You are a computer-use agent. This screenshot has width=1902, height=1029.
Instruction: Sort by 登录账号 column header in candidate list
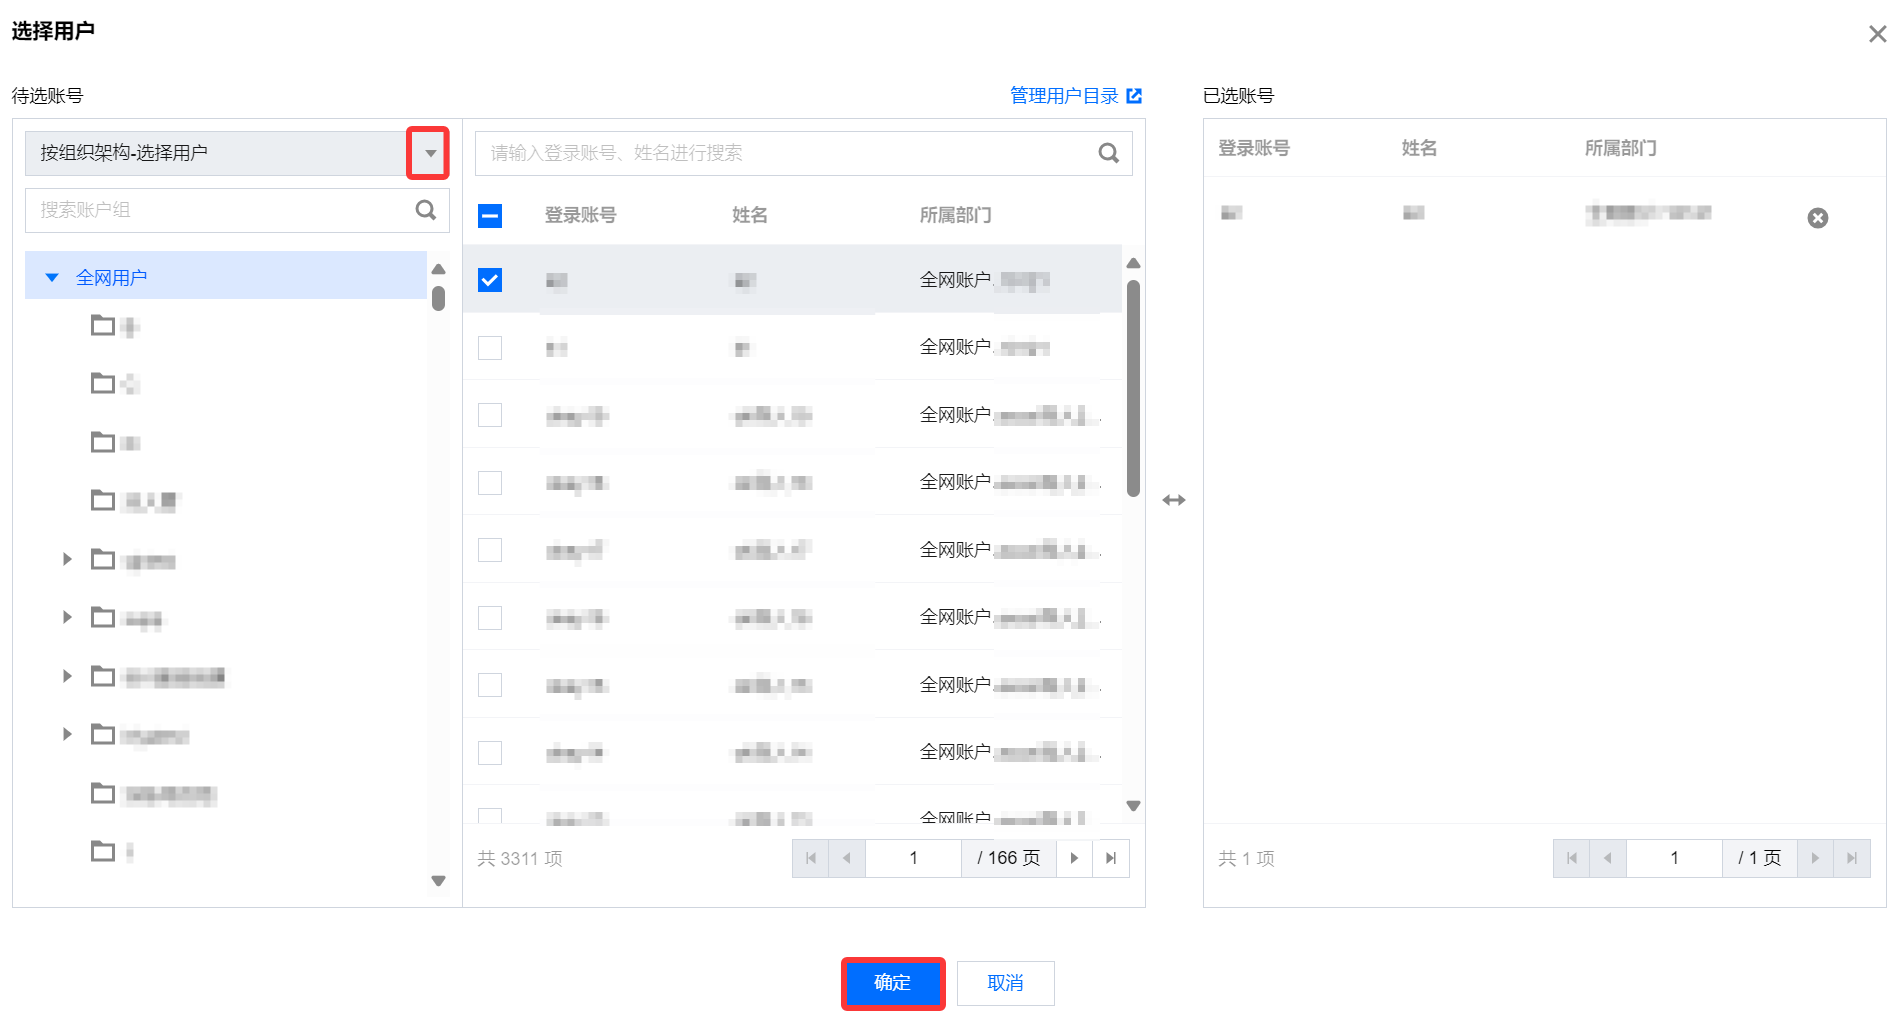(x=580, y=216)
